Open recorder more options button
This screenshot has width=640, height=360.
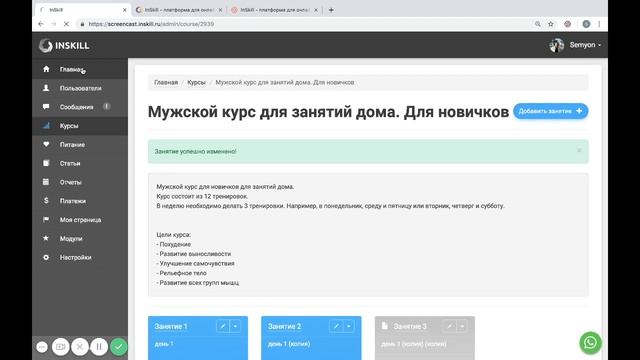click(42, 347)
